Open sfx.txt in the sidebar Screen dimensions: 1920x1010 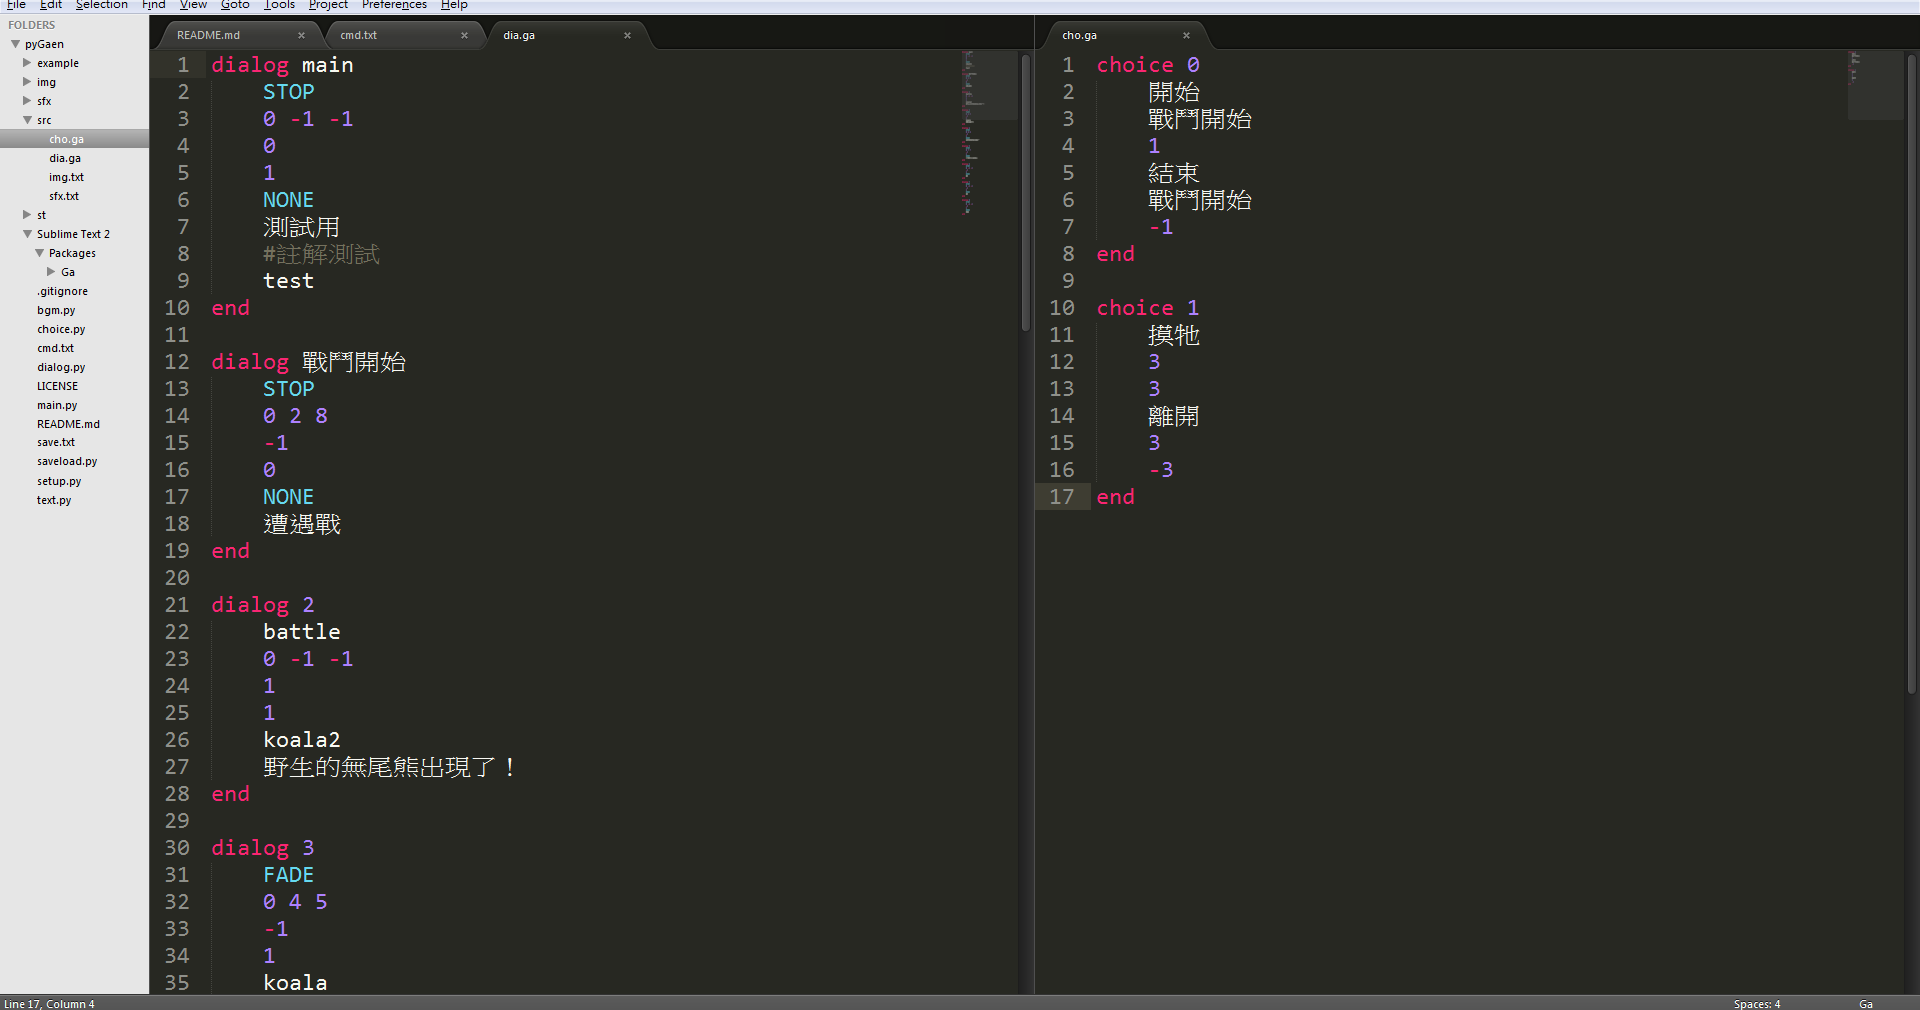(x=64, y=196)
